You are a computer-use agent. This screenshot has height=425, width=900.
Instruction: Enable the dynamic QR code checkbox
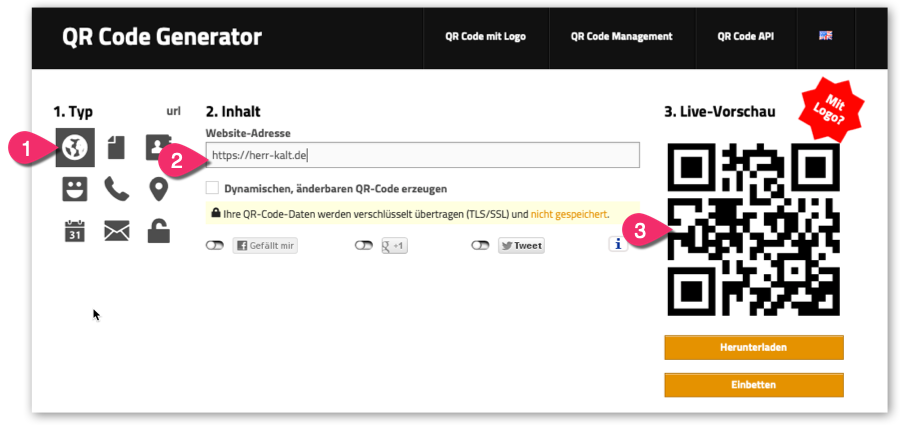(212, 187)
